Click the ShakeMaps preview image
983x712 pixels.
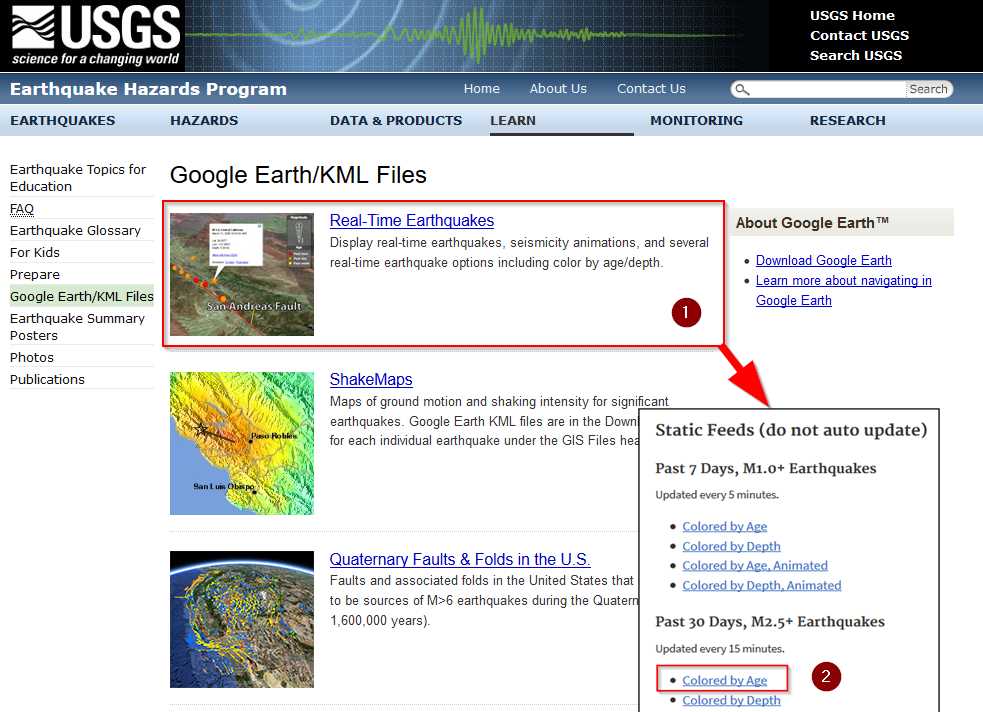click(241, 443)
